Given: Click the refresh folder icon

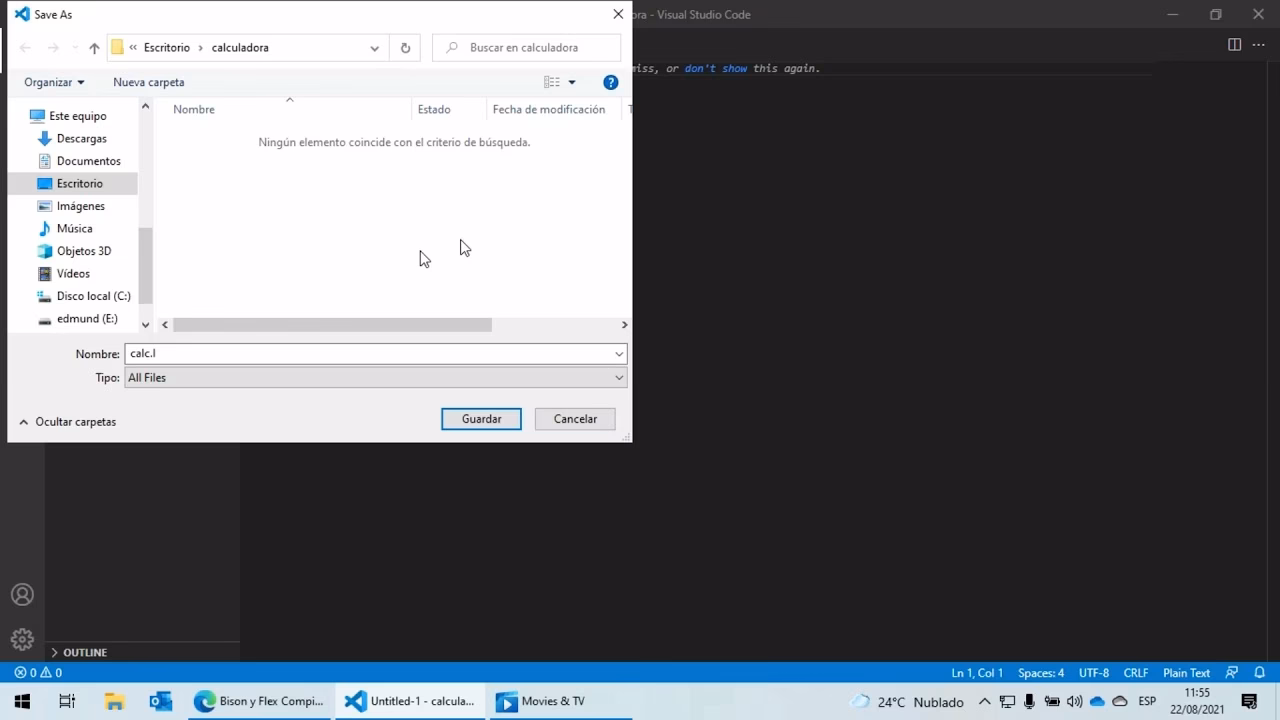Looking at the screenshot, I should click(405, 48).
